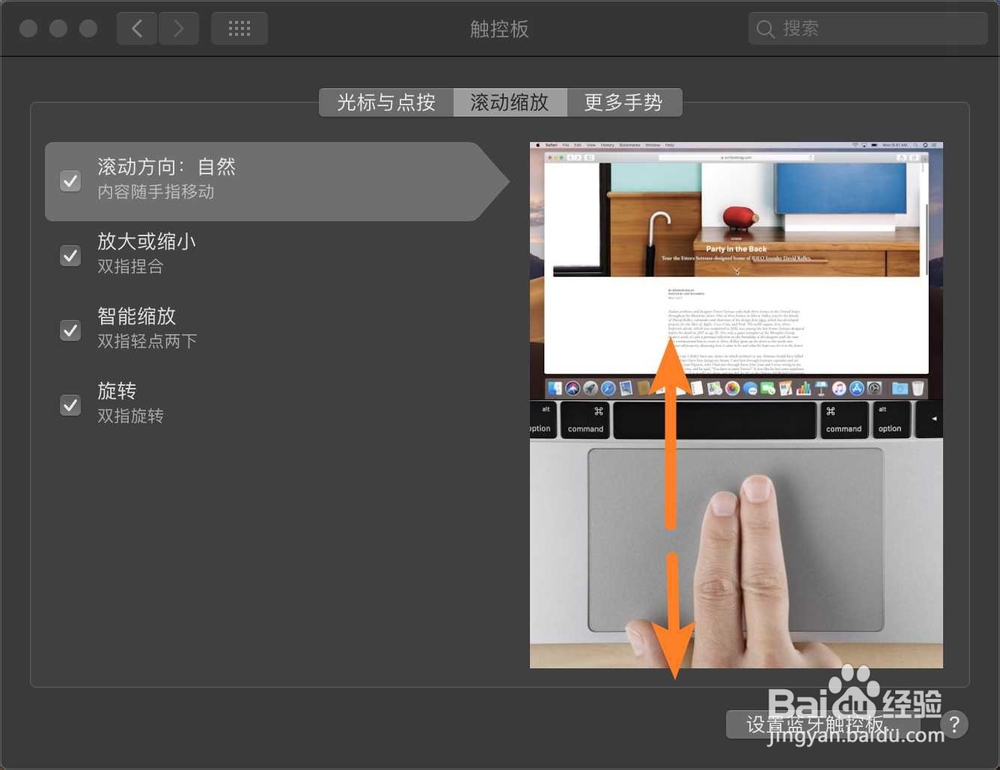Click the Siri icon in the preview Dock
The image size is (1000, 770).
(572, 389)
